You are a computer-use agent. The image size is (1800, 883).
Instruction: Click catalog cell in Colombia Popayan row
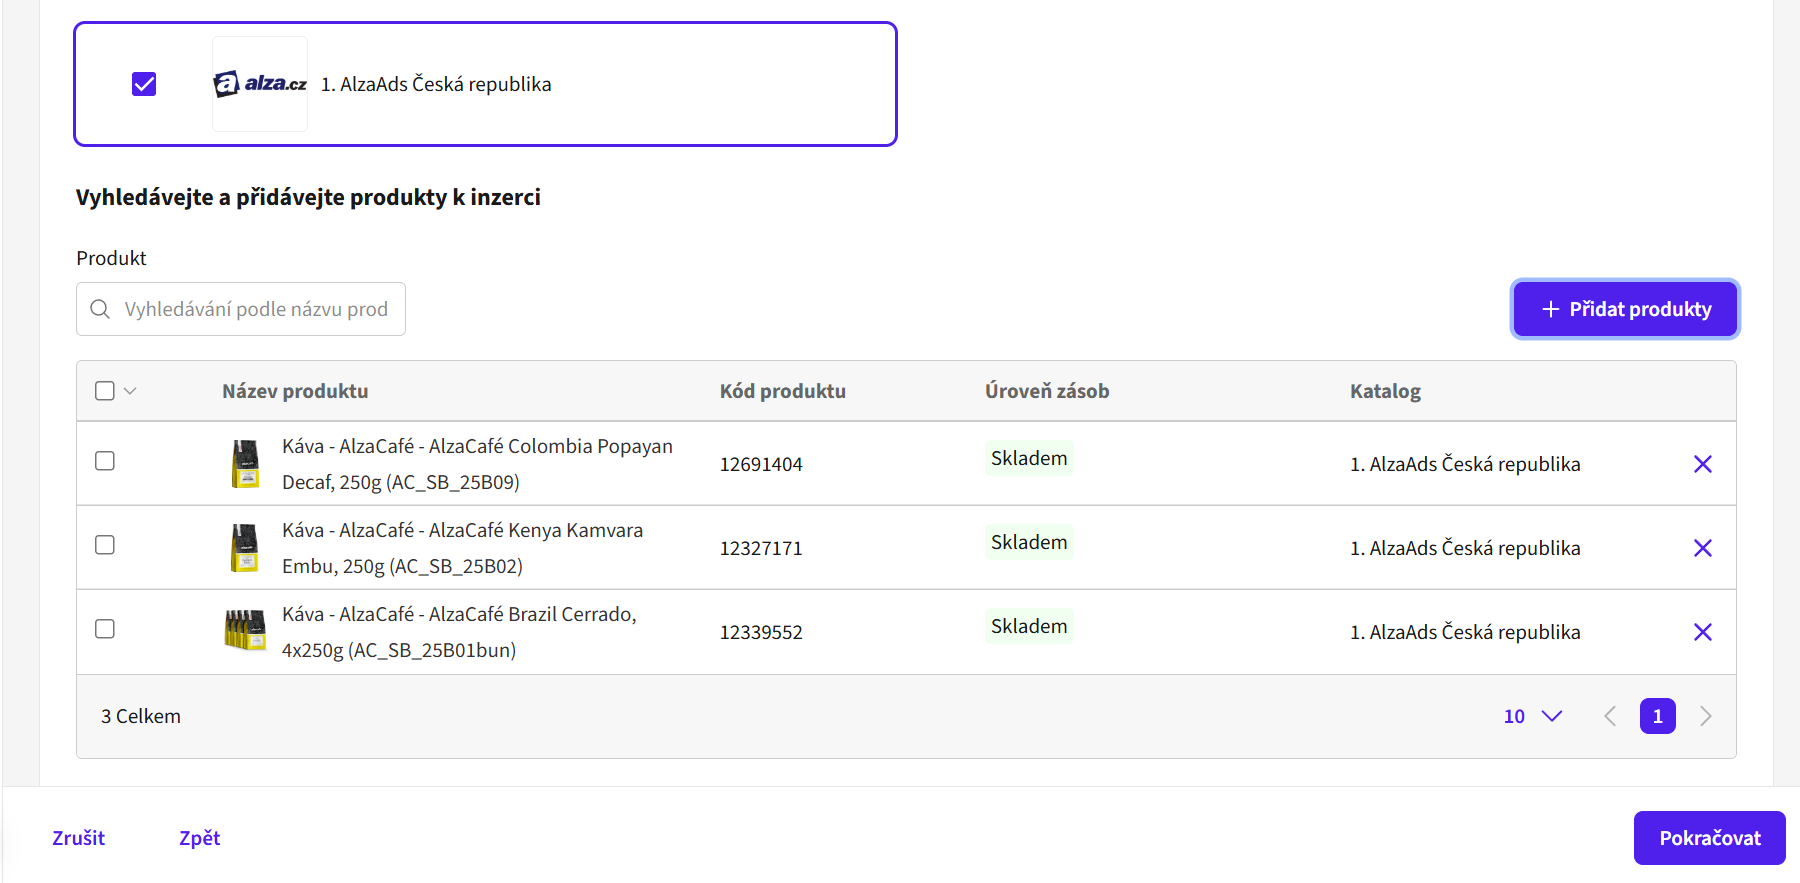pyautogui.click(x=1465, y=464)
